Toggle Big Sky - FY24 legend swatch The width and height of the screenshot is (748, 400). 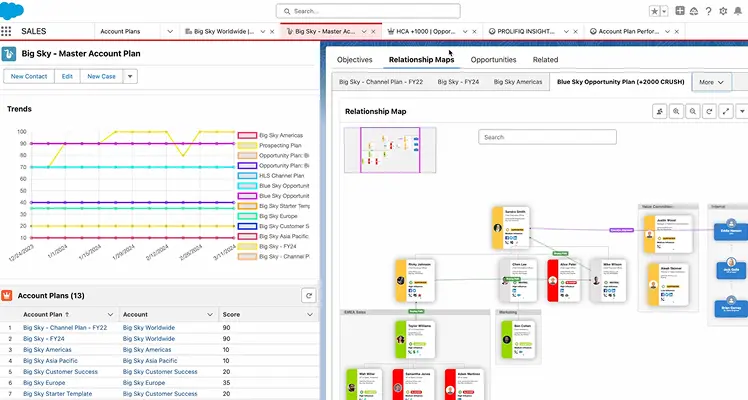(247, 246)
